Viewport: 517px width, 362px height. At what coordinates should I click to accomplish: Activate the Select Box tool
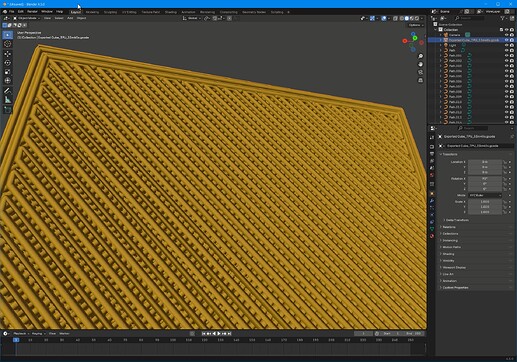pos(7,35)
